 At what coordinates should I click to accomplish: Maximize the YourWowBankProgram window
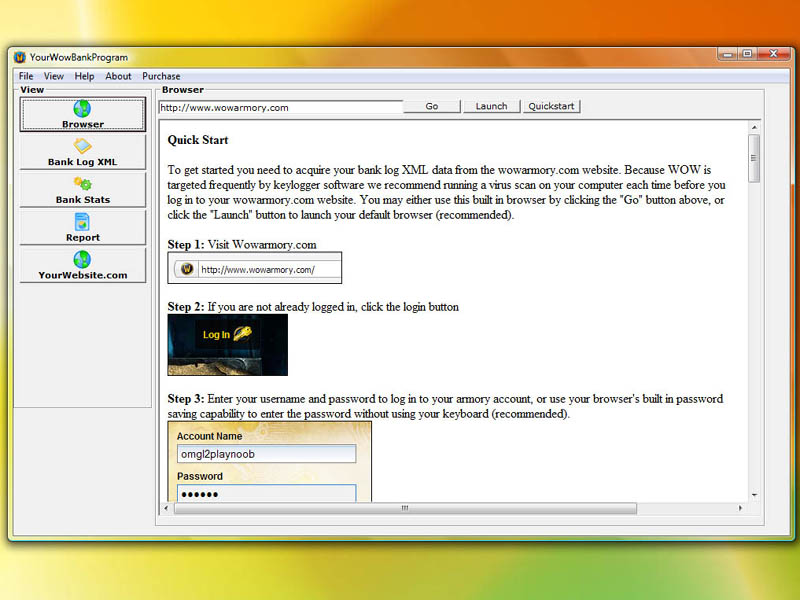747,54
